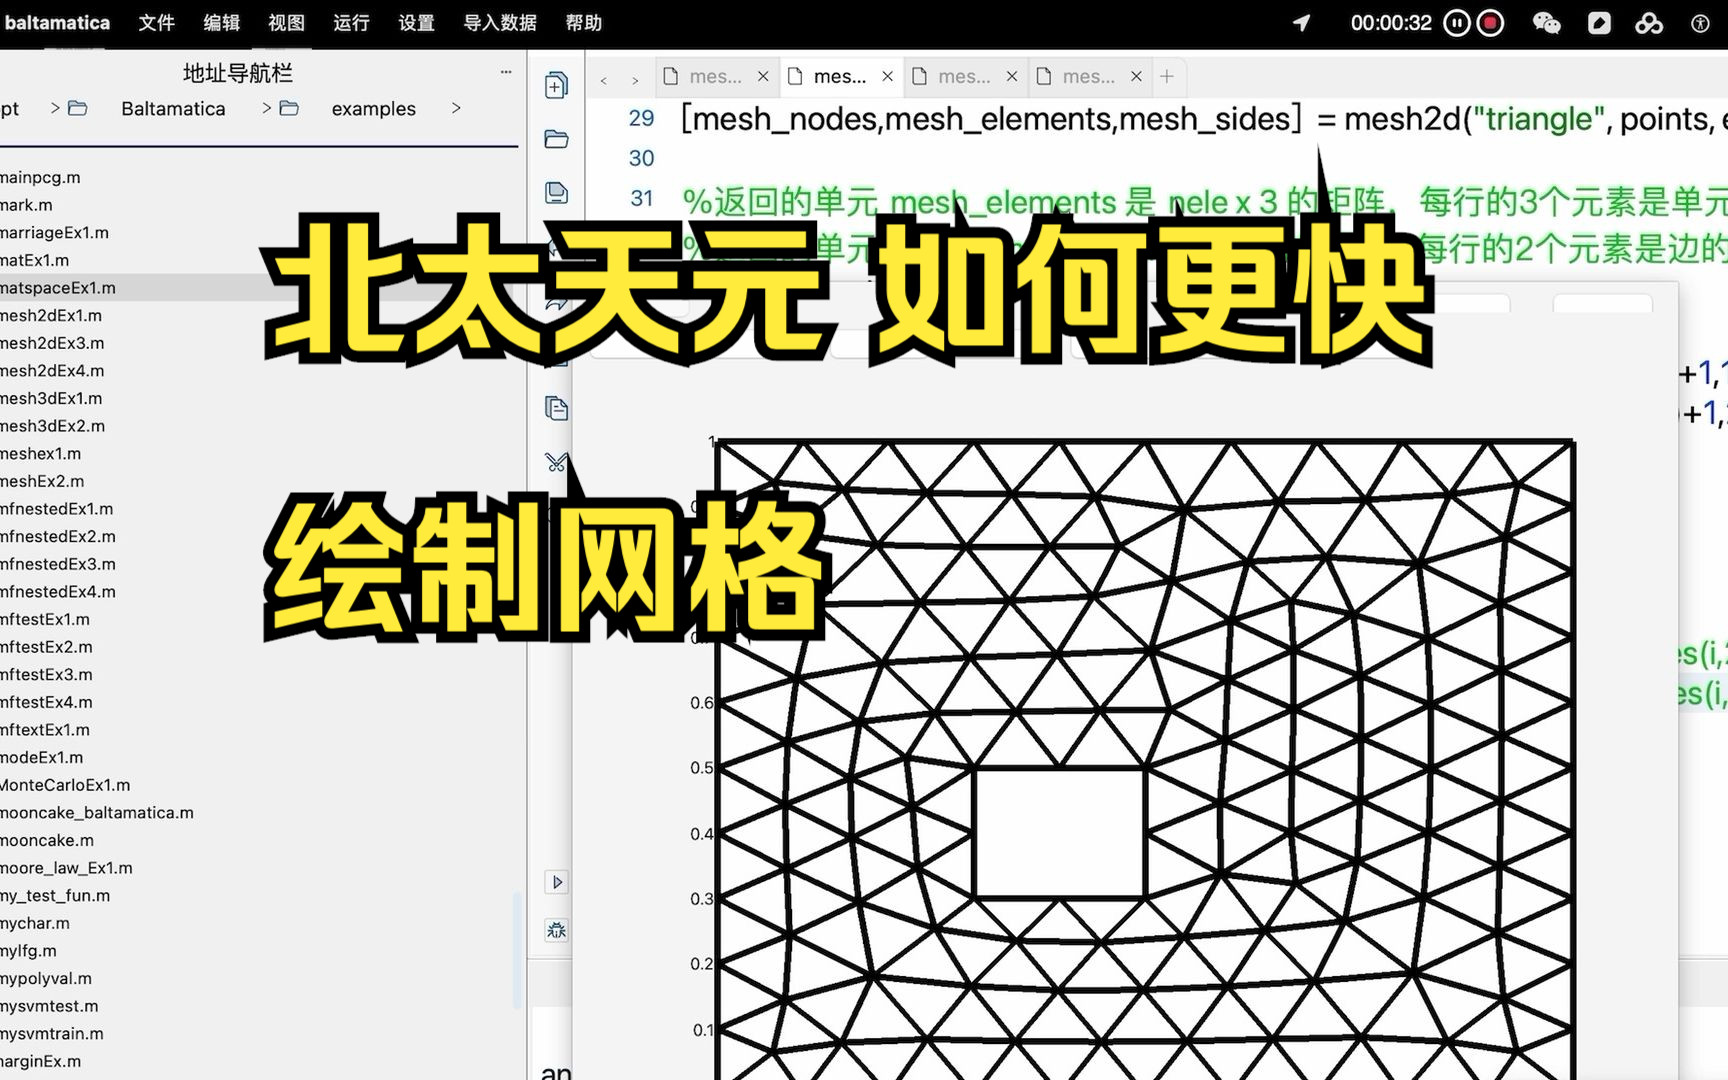Open the address navigator more options

[506, 72]
